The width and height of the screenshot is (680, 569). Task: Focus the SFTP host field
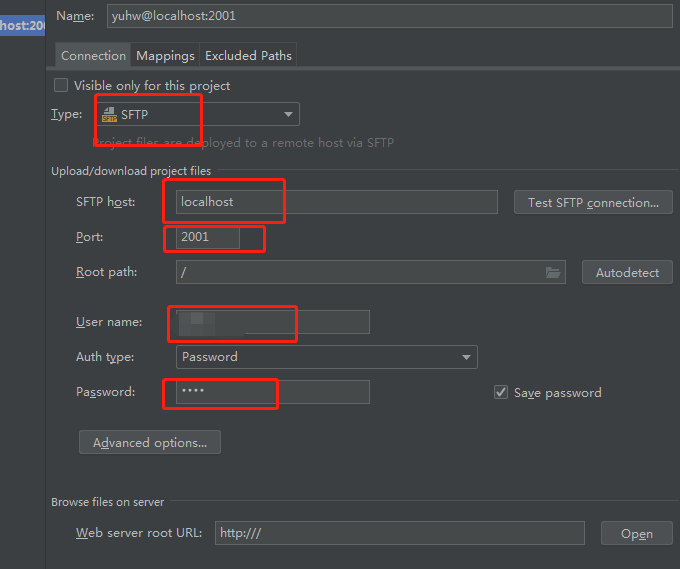(x=336, y=202)
